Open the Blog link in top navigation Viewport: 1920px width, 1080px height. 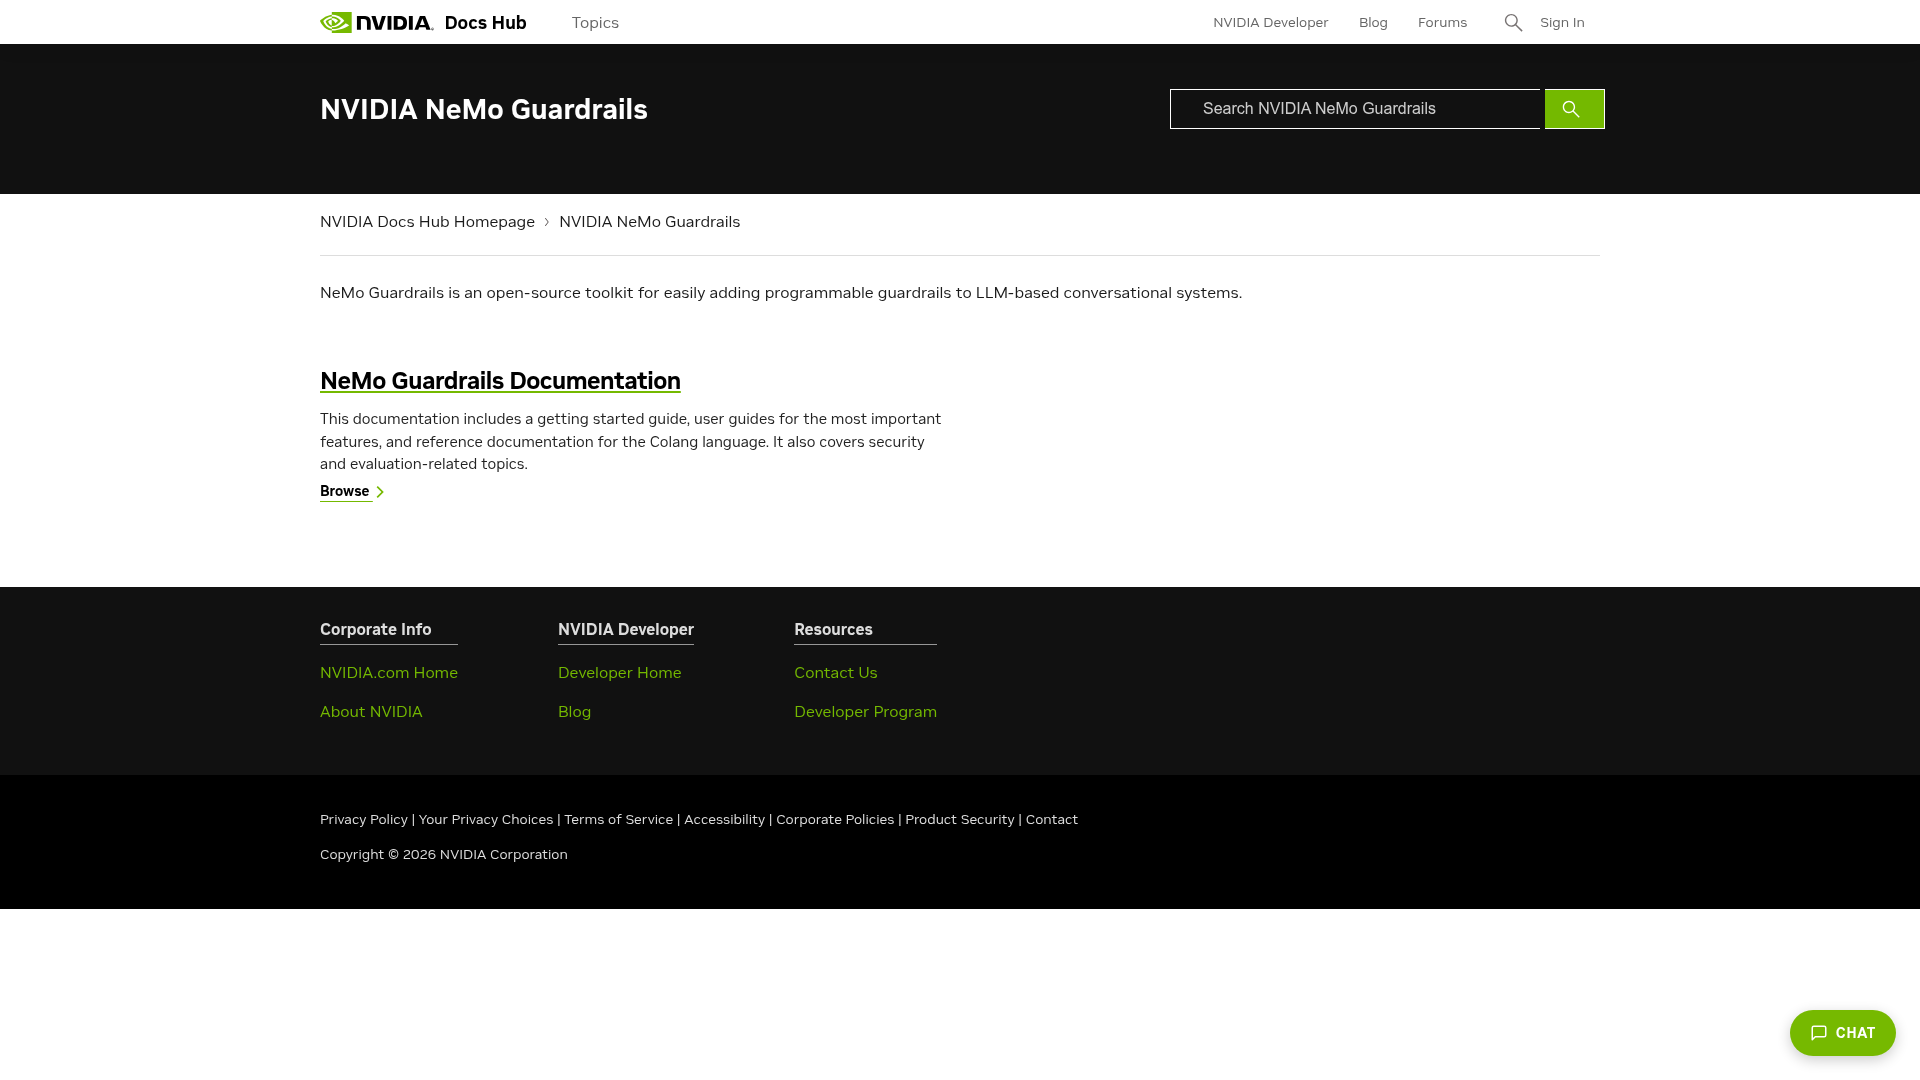pos(1373,22)
